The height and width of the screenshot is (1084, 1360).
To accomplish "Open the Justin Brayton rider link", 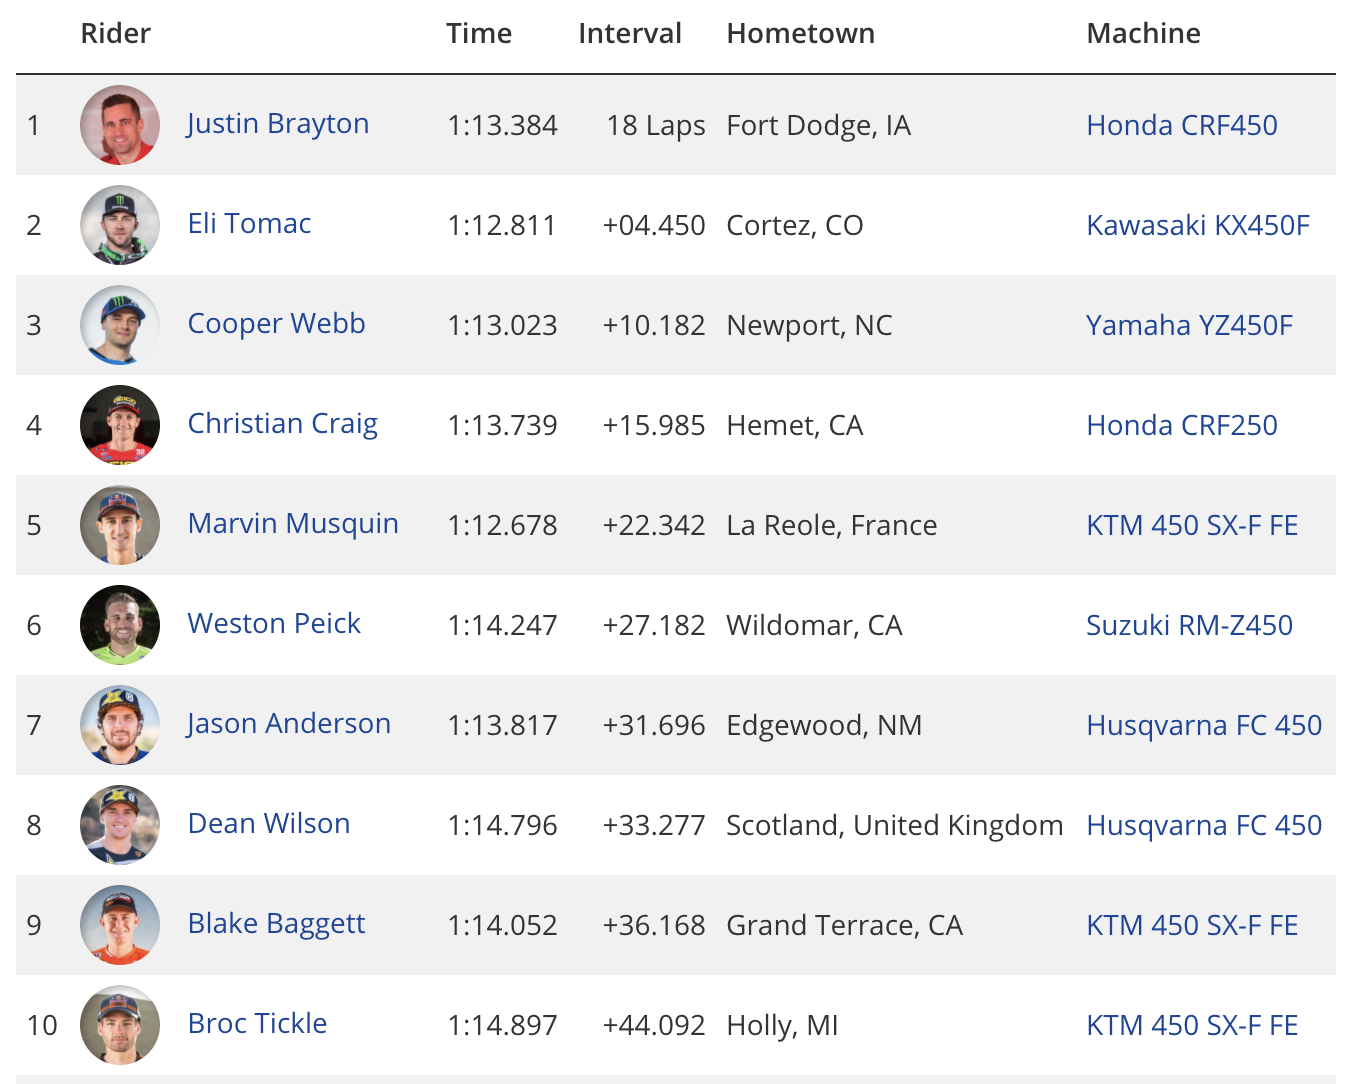I will 278,124.
